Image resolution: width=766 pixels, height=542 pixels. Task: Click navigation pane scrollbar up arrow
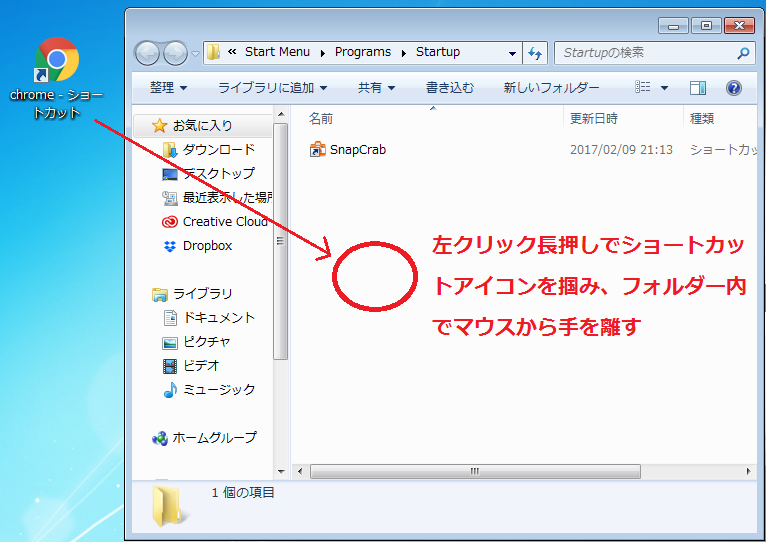click(x=280, y=115)
